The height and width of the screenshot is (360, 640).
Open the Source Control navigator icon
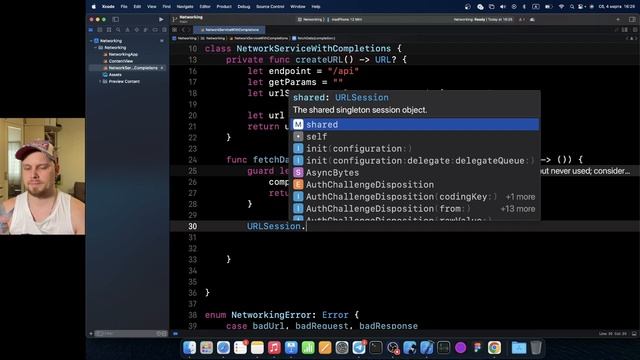(x=100, y=30)
